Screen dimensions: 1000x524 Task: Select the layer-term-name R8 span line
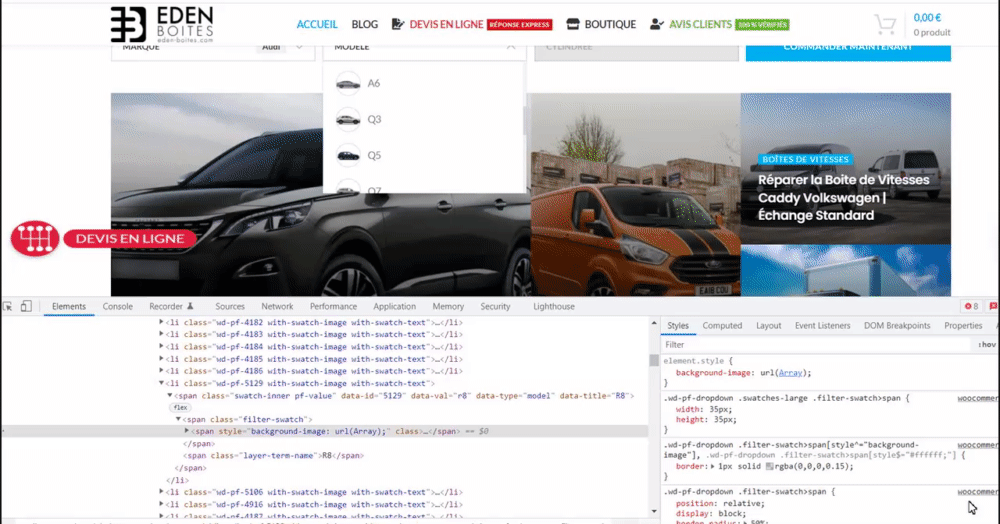click(x=274, y=456)
